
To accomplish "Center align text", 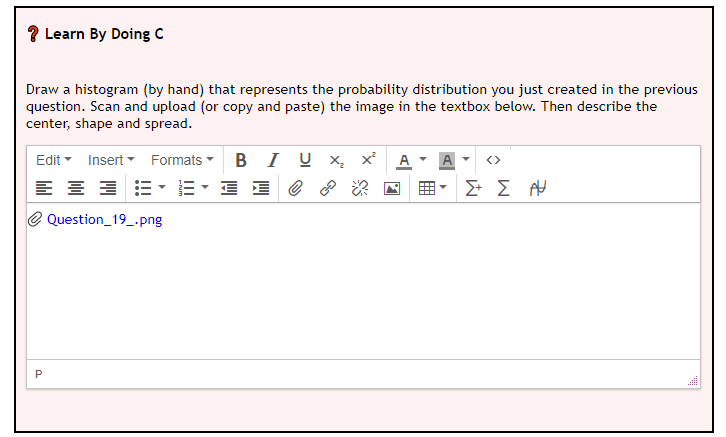I will pyautogui.click(x=76, y=188).
